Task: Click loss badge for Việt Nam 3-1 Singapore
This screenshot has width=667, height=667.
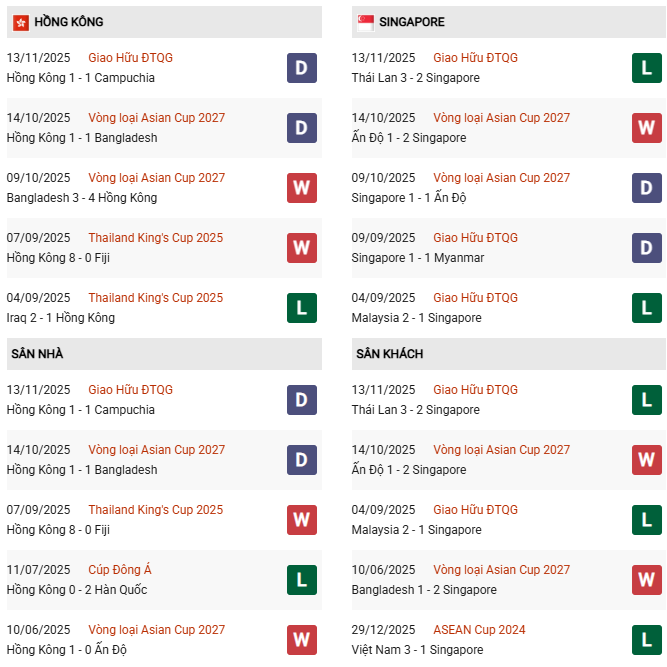Action: point(646,640)
